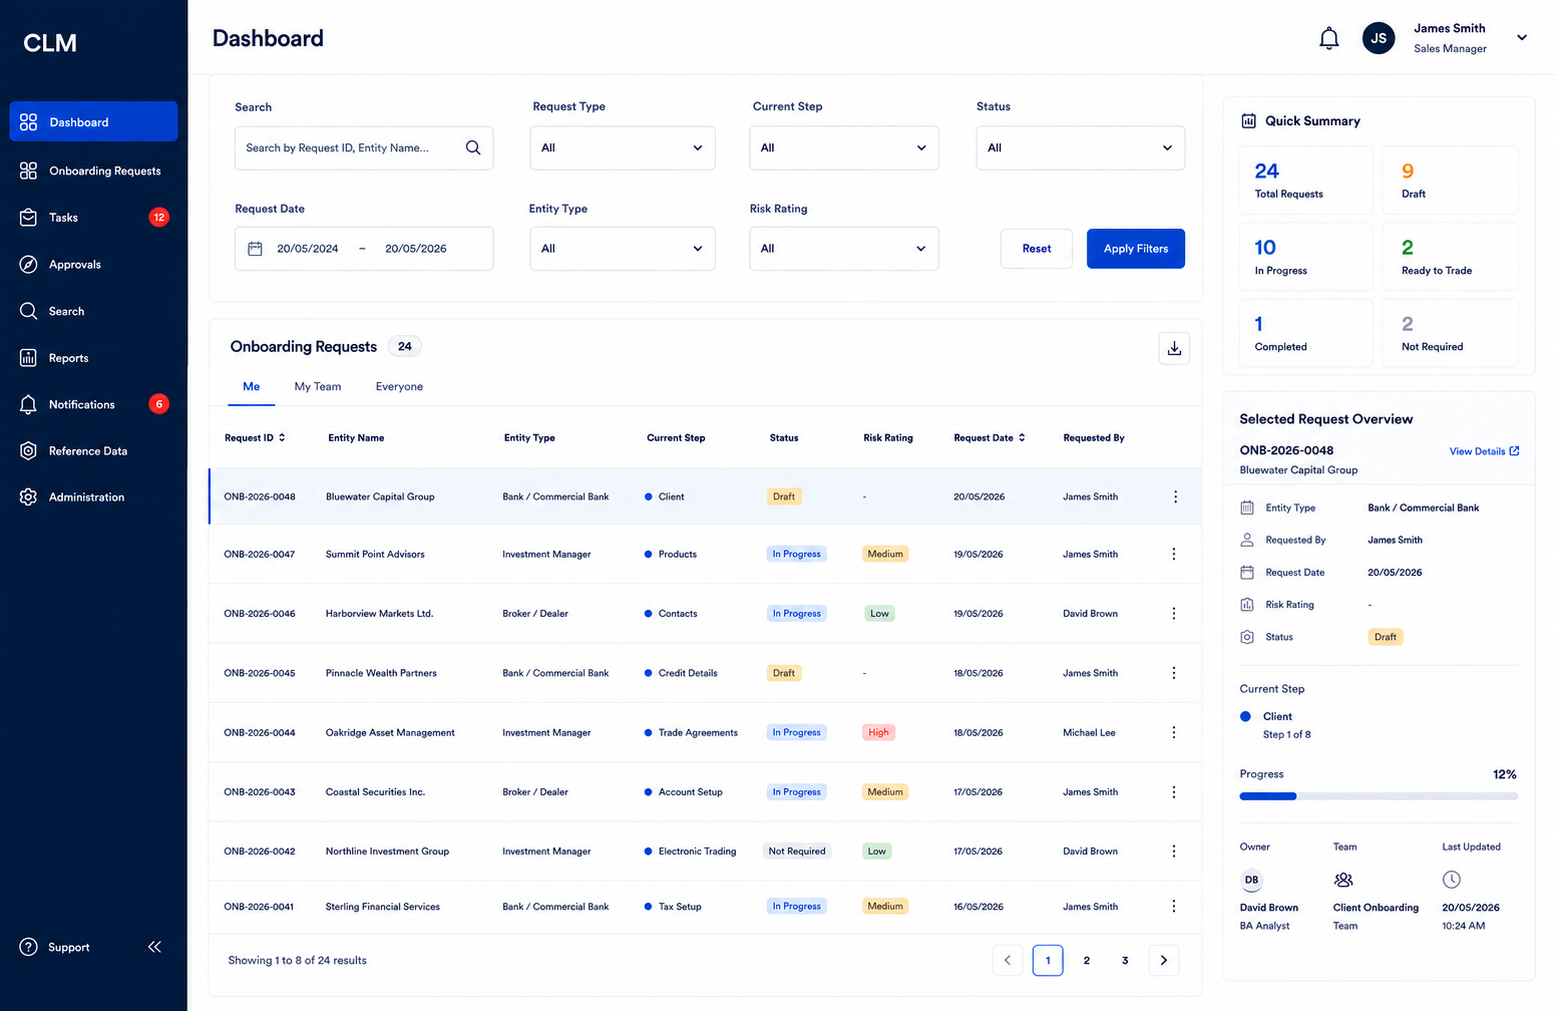Open Approvals in the sidebar
1556x1011 pixels.
pos(94,265)
